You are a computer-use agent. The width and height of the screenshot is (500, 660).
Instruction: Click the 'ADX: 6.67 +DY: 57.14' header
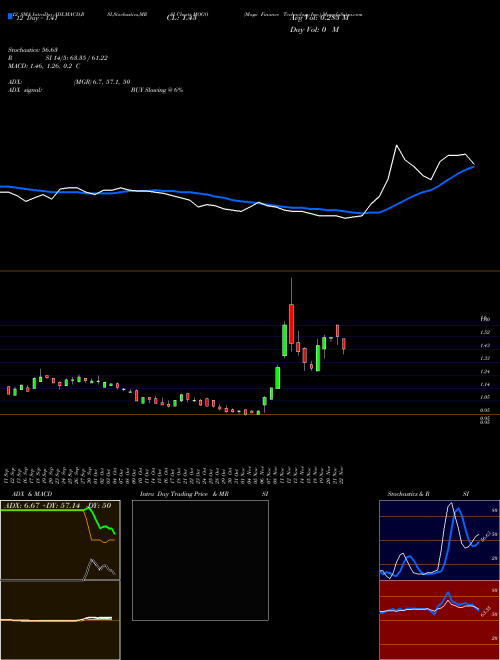(41, 506)
